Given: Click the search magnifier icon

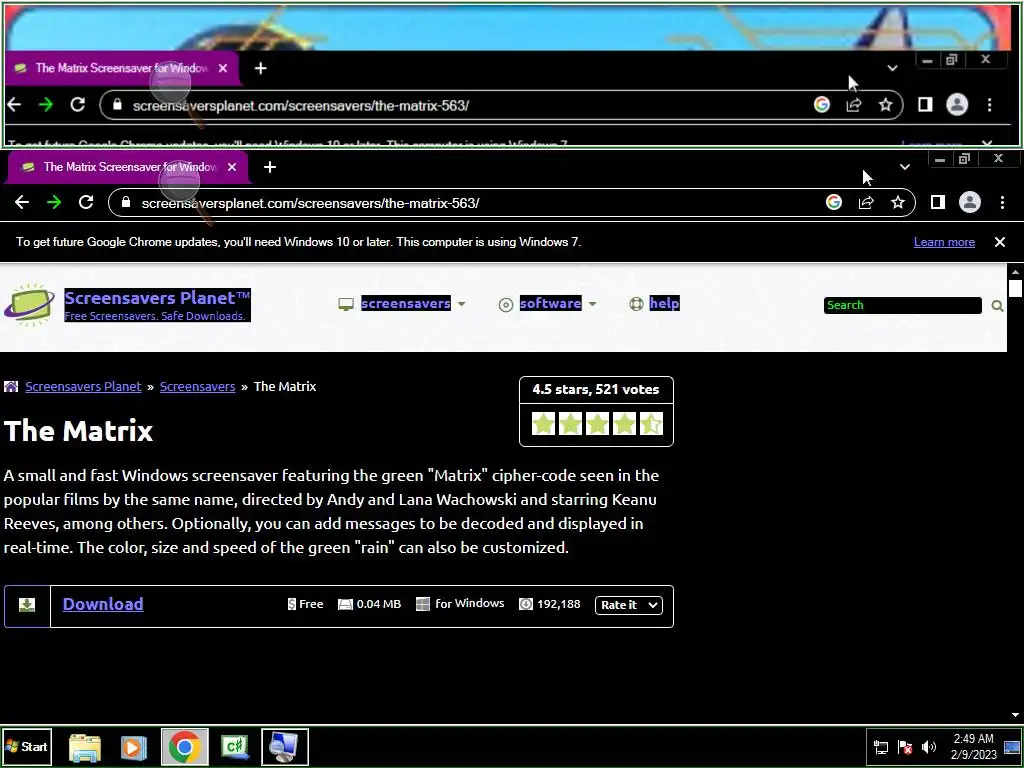Looking at the screenshot, I should (997, 306).
